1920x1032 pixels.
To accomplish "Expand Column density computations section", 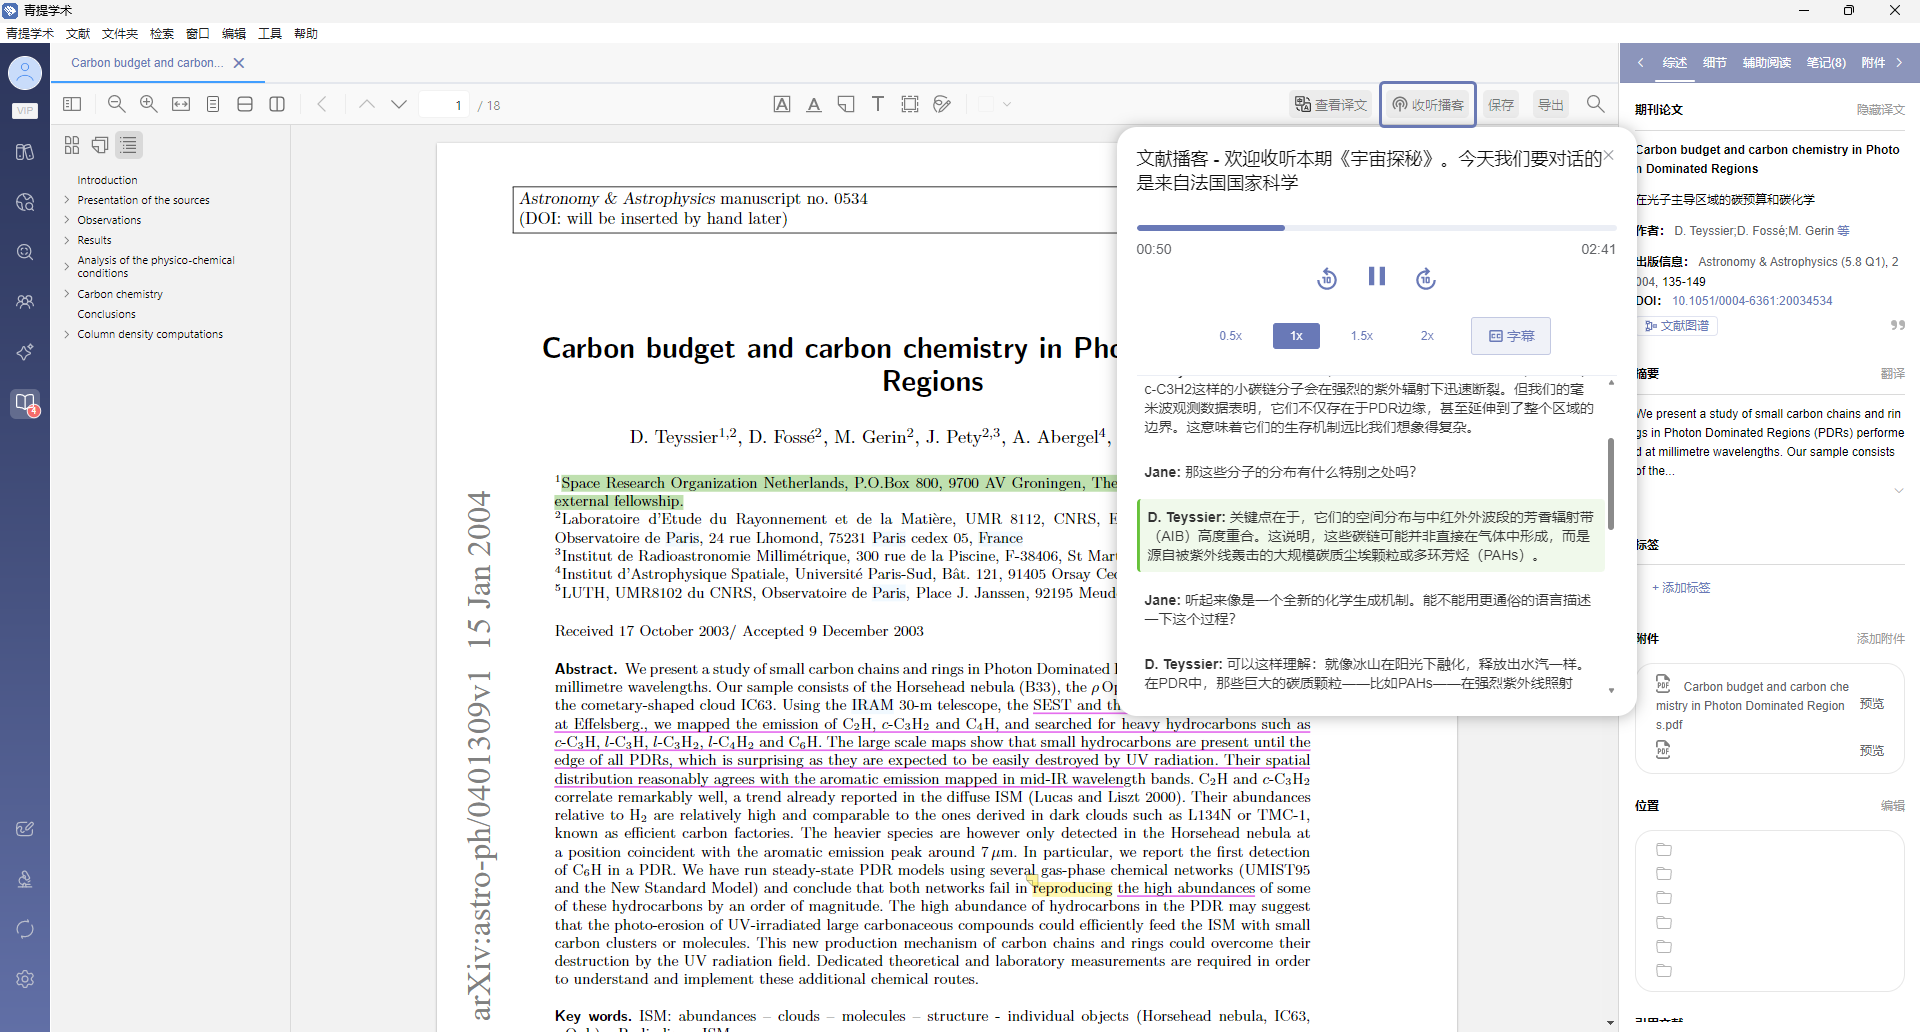I will [x=67, y=334].
